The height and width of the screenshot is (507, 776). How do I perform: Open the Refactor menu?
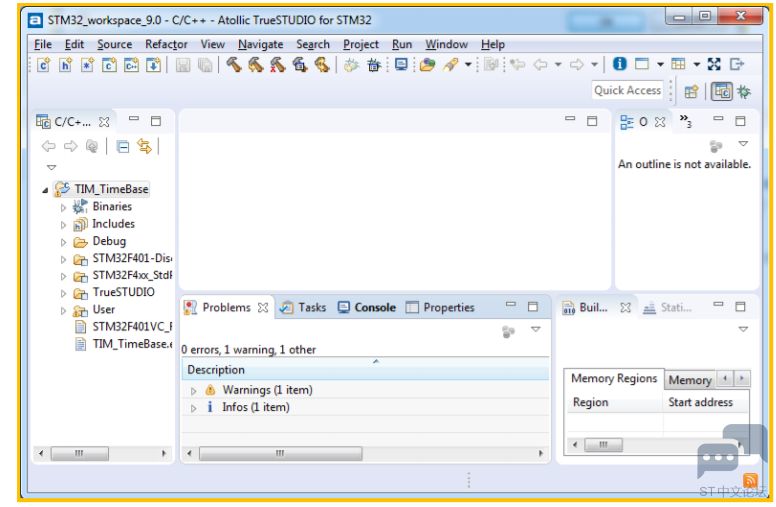pyautogui.click(x=166, y=44)
